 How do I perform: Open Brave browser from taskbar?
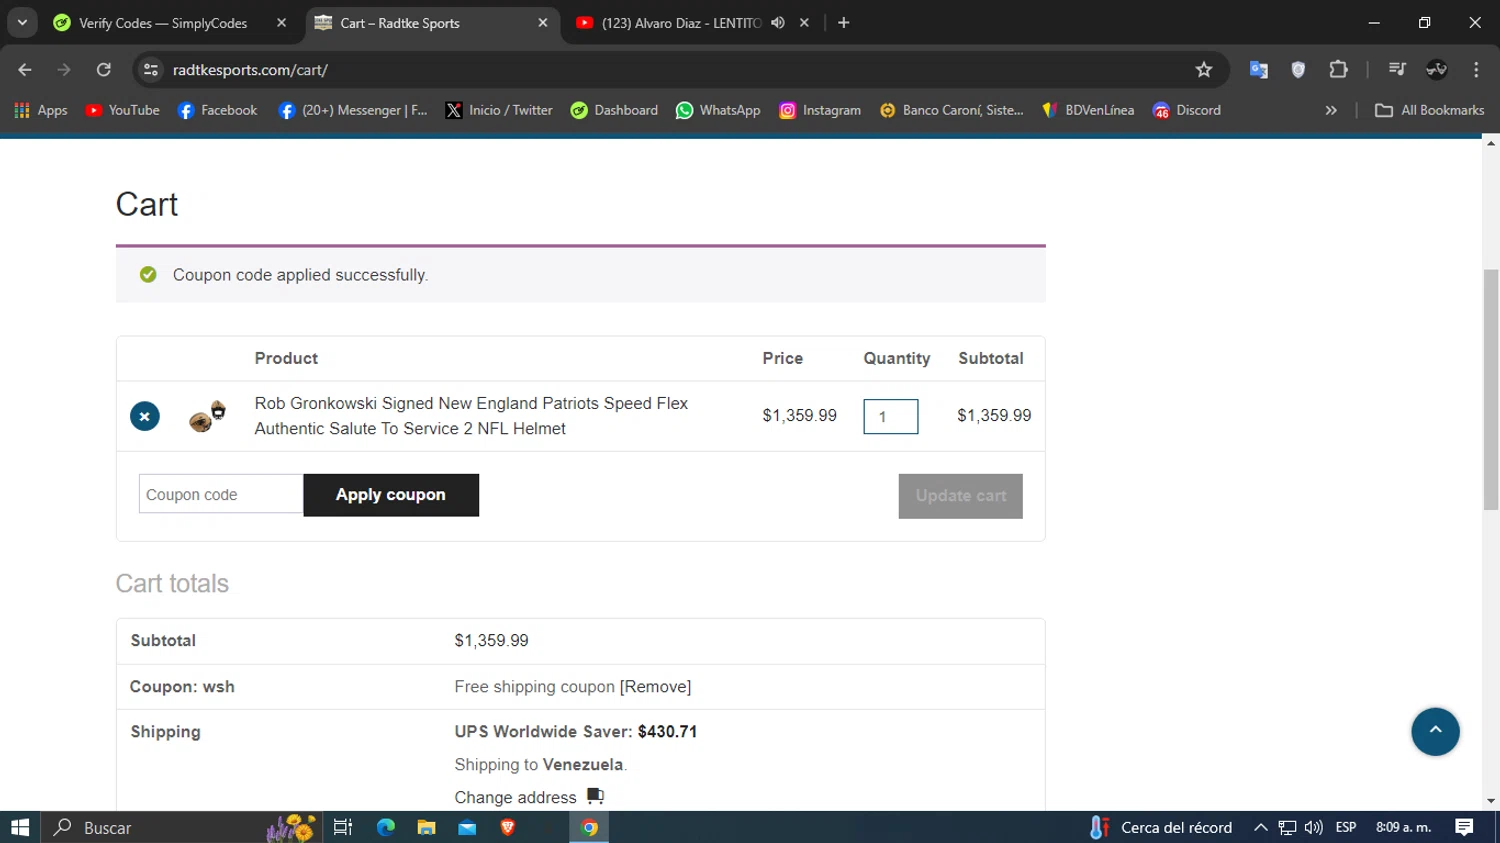[x=508, y=827]
